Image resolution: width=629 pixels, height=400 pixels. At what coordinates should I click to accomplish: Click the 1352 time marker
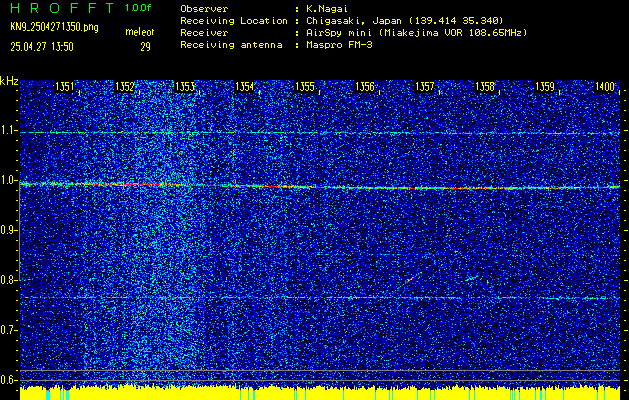[124, 87]
